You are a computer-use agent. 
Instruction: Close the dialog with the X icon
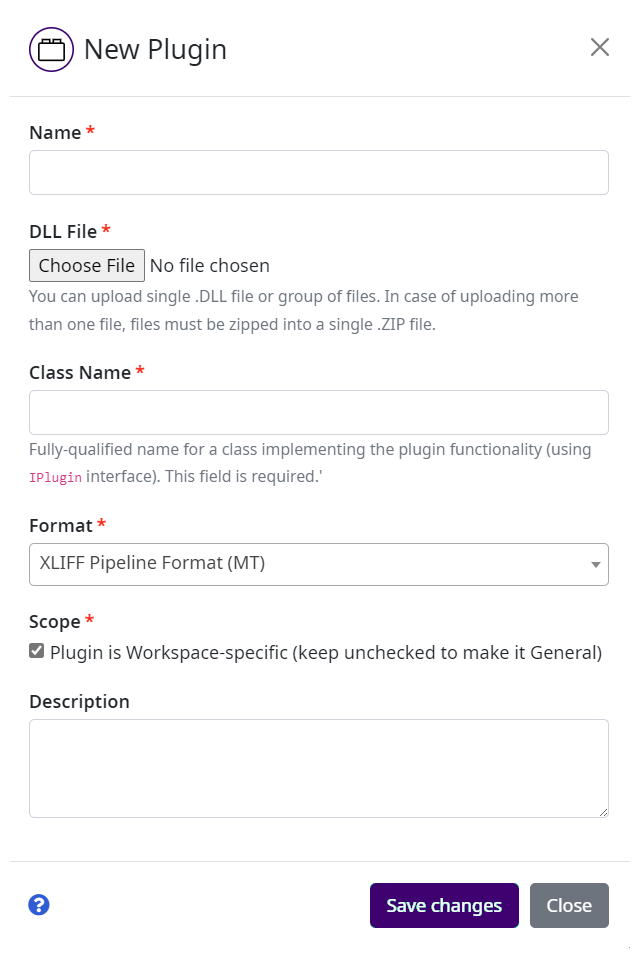[x=600, y=47]
